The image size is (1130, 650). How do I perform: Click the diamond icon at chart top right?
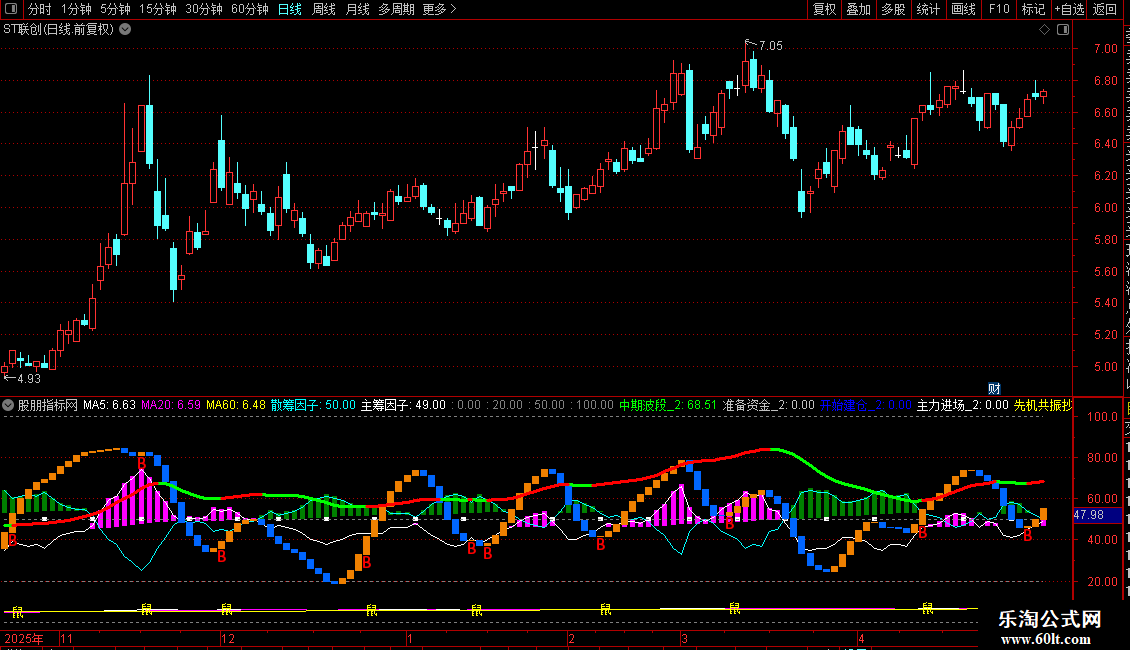click(x=1044, y=30)
